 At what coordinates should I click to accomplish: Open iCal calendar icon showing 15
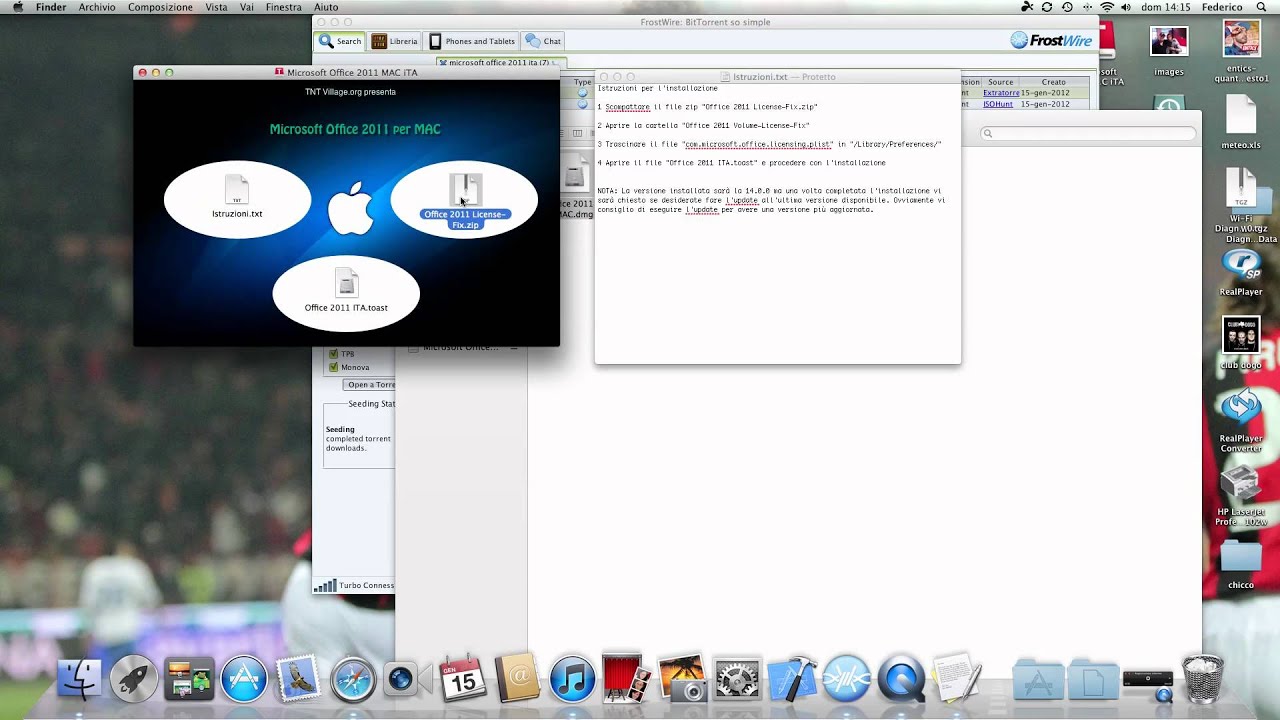(x=462, y=680)
